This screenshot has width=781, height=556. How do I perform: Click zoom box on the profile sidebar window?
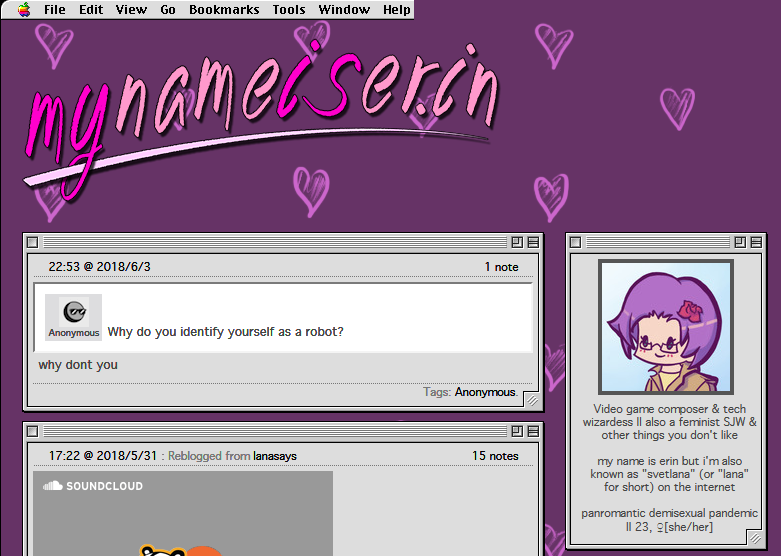tap(740, 242)
